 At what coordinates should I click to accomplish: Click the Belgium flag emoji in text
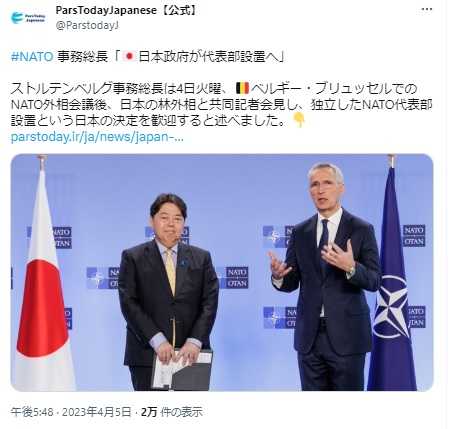coord(242,88)
